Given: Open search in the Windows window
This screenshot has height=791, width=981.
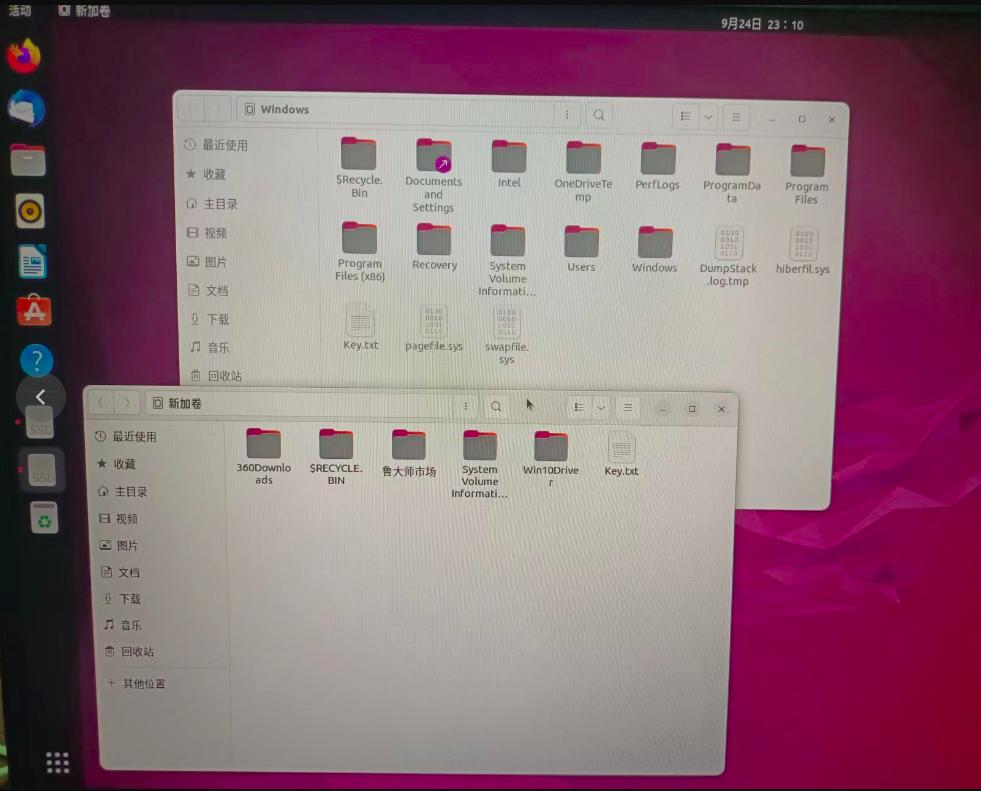Looking at the screenshot, I should [598, 115].
